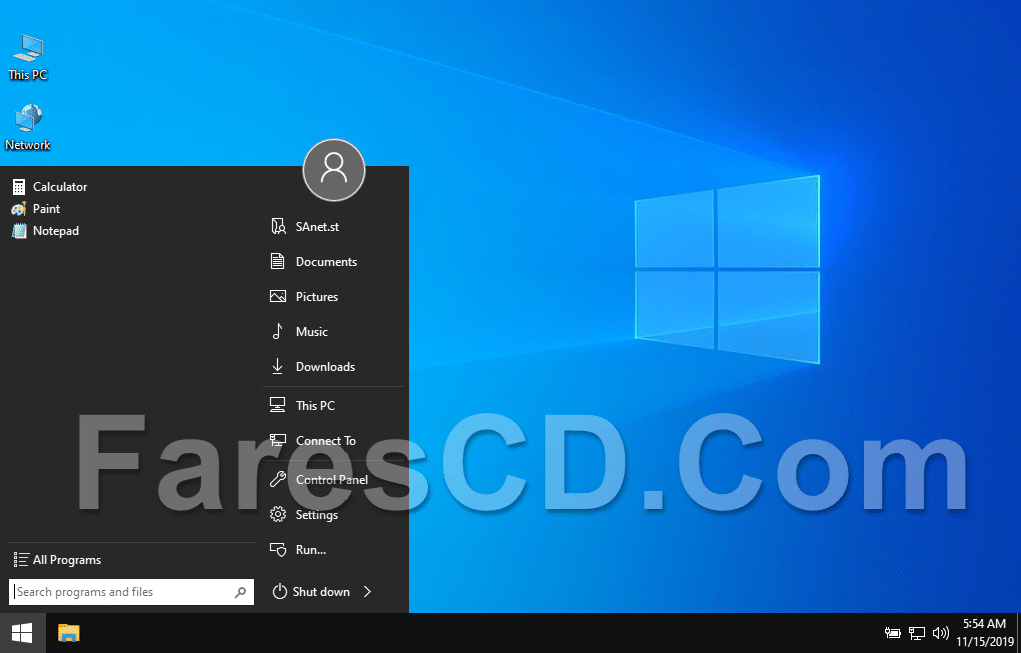The height and width of the screenshot is (653, 1021).
Task: Click the Run... link
Action: coord(311,550)
